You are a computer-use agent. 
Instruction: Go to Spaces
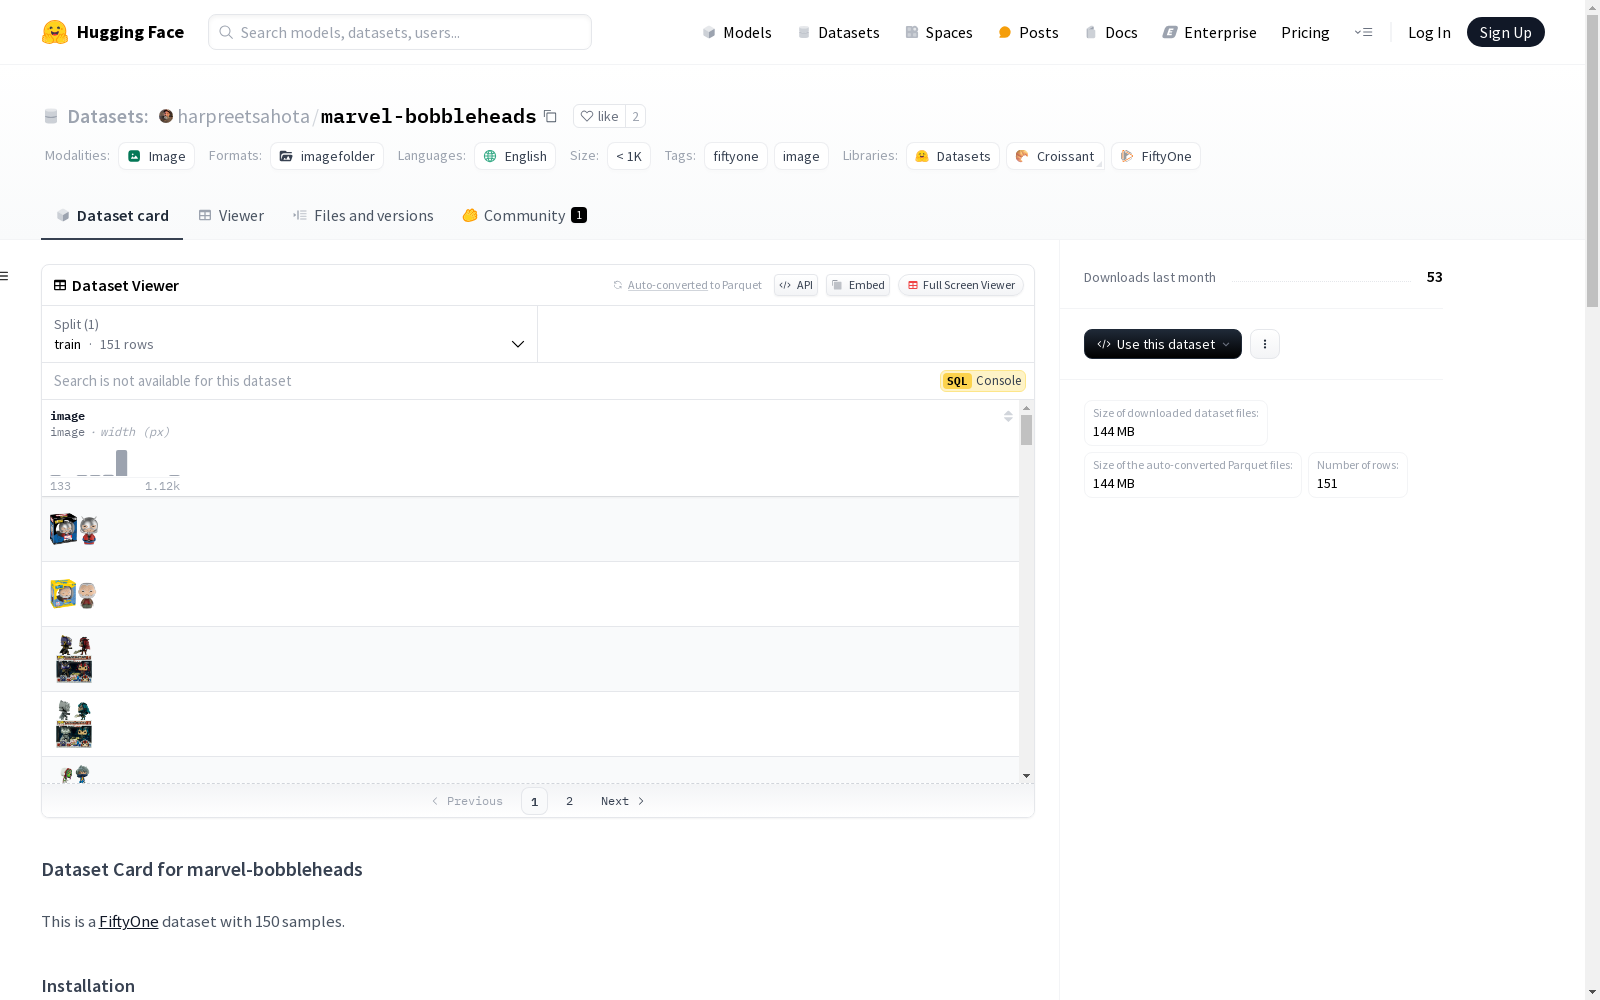coord(939,32)
